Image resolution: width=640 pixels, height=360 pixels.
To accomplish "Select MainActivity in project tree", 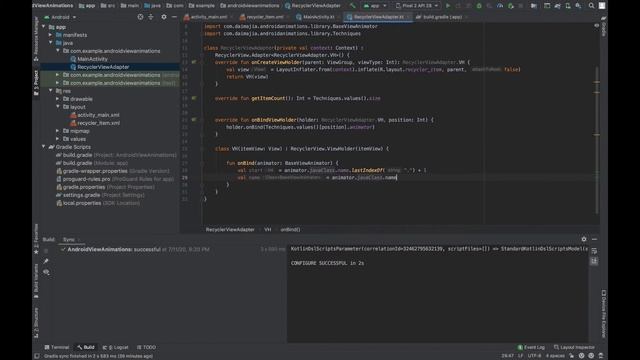I will 92,59.
